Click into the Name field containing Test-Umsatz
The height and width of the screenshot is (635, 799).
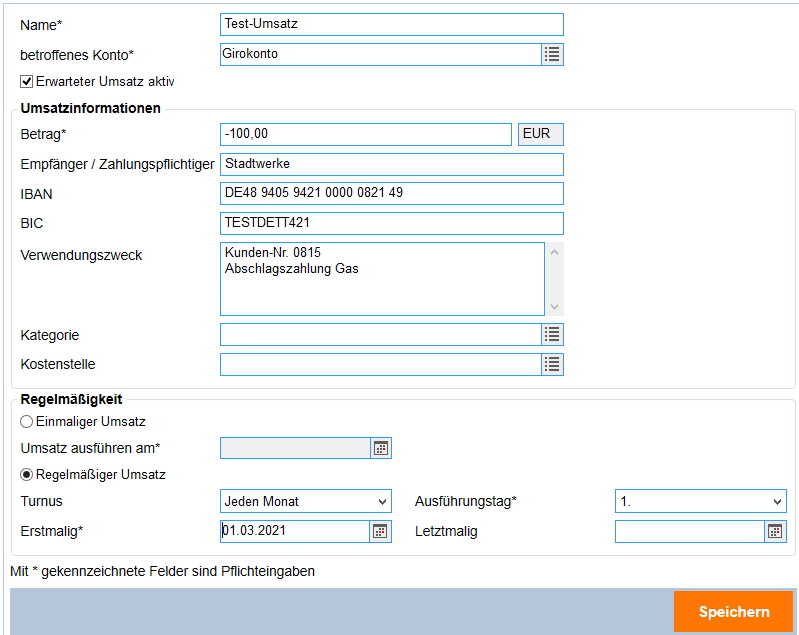(x=391, y=24)
